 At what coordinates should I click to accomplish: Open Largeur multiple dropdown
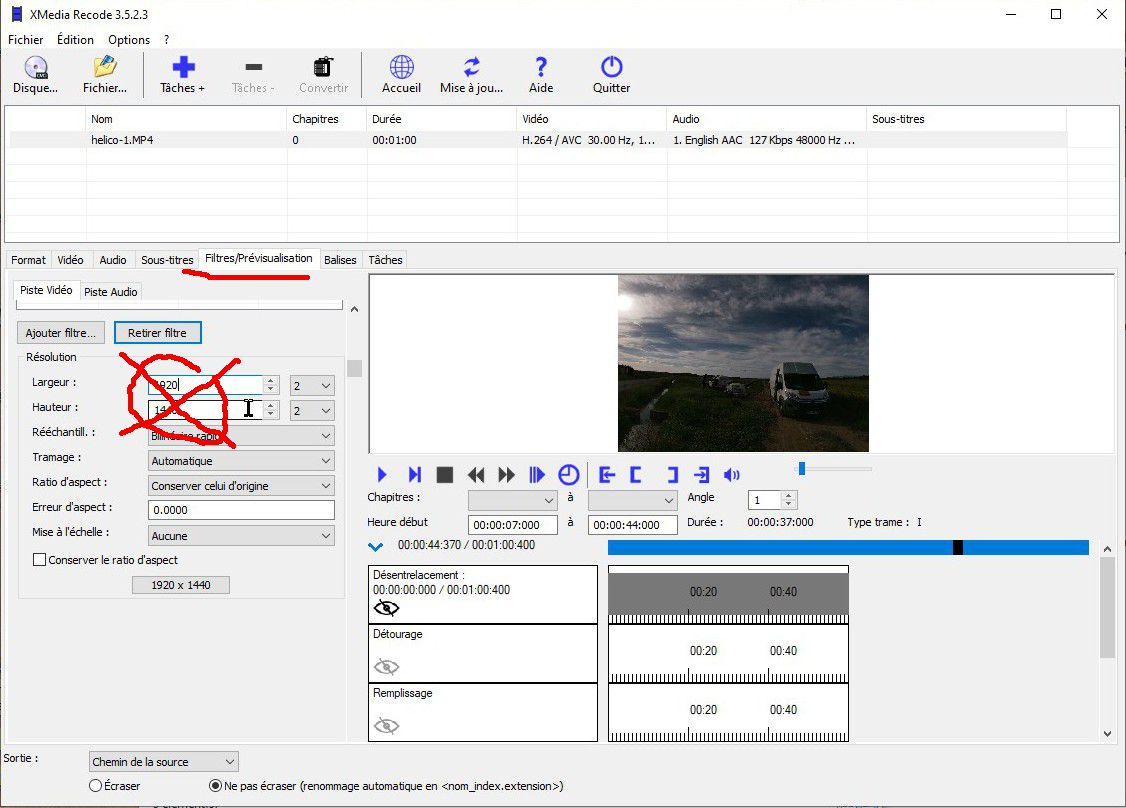[x=312, y=386]
